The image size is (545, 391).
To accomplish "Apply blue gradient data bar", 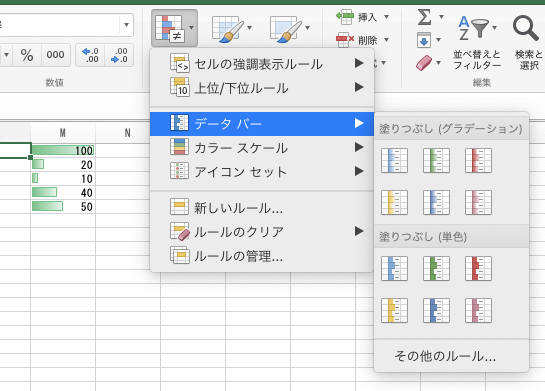I will 394,161.
